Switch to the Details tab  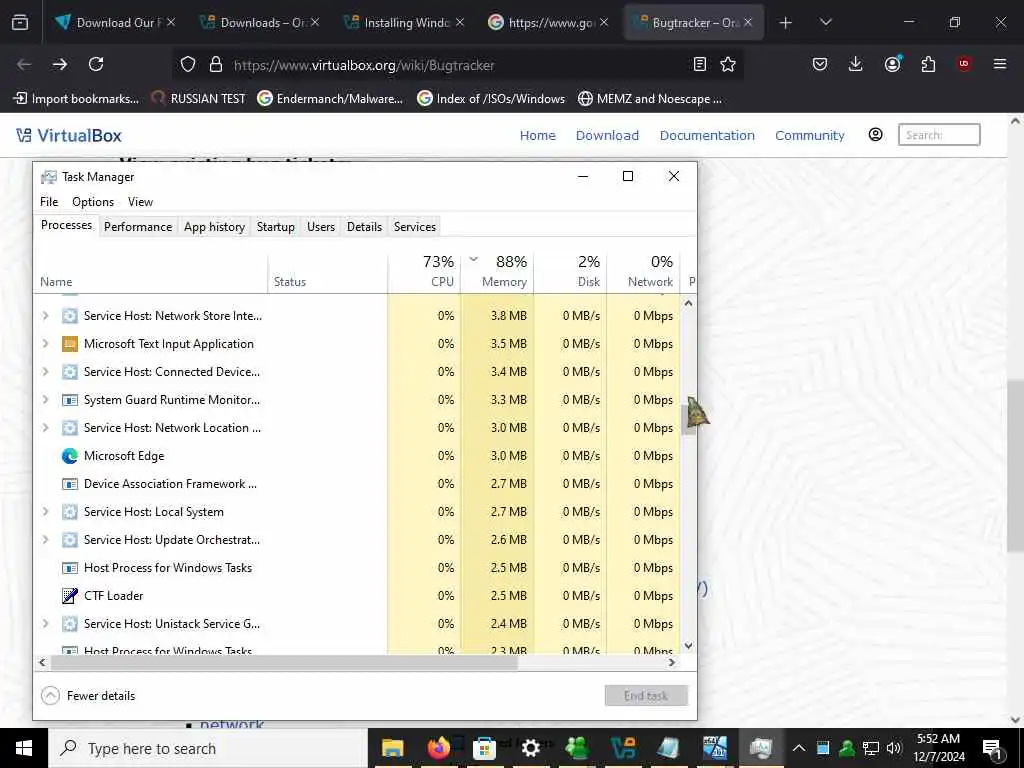click(x=364, y=227)
